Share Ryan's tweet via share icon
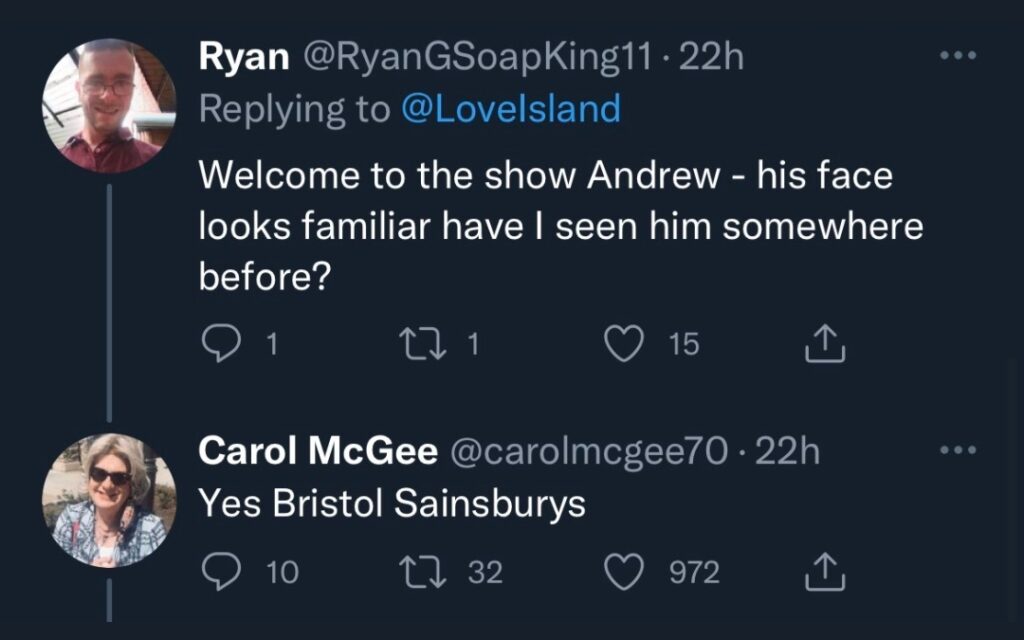 coord(825,344)
